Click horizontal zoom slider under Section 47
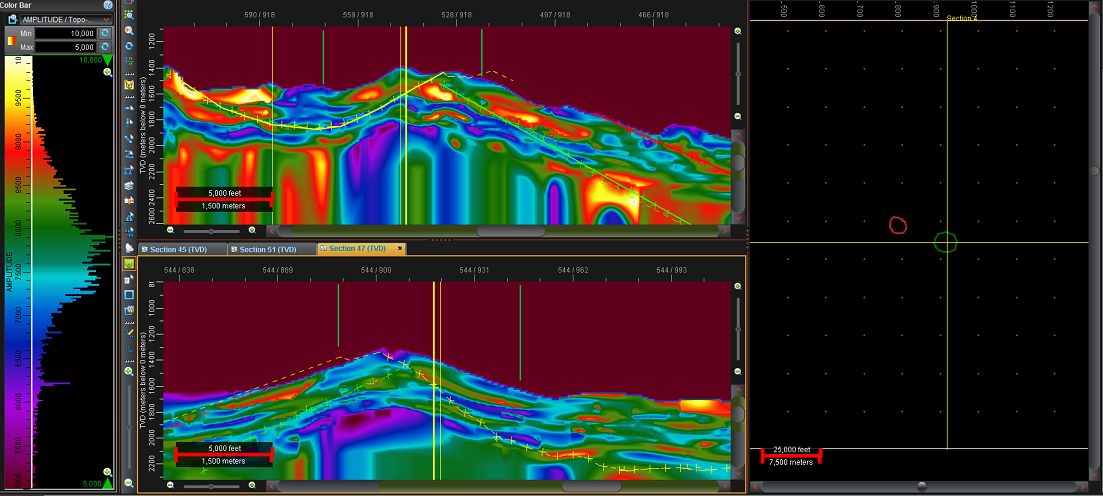This screenshot has width=1103, height=496. (211, 485)
